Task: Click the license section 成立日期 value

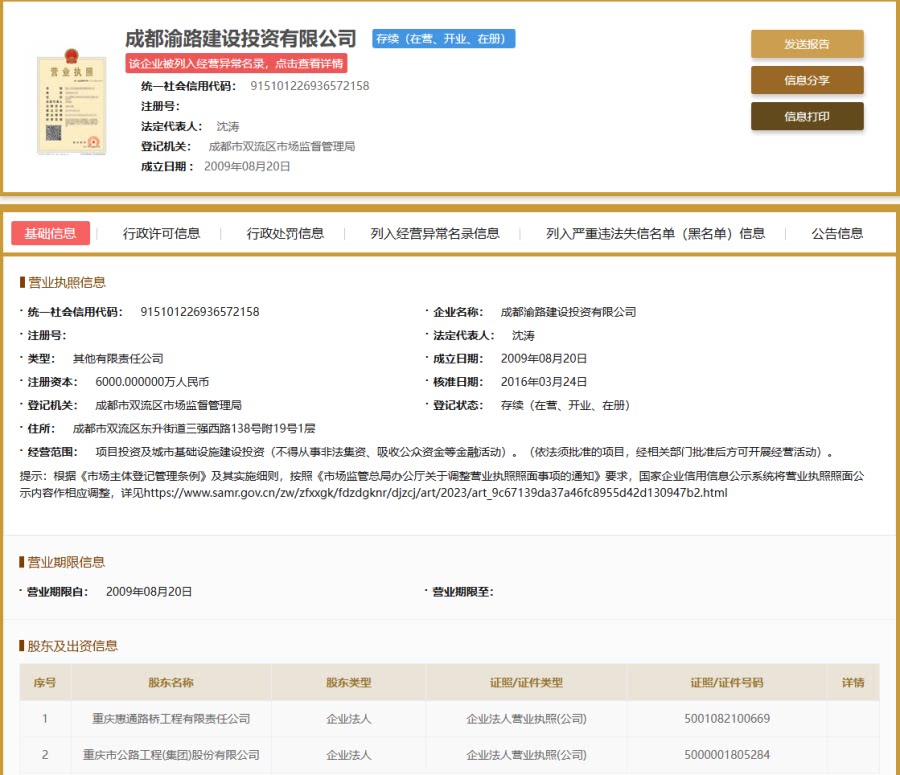Action: tap(544, 359)
